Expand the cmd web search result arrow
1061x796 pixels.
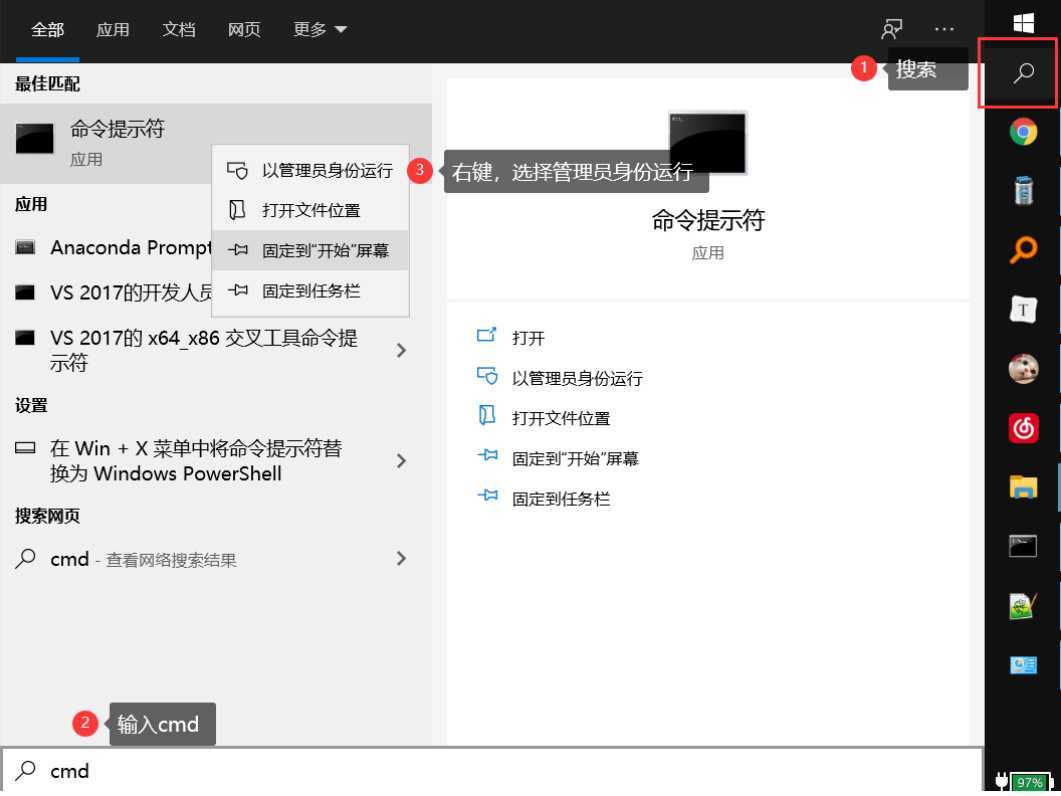[401, 558]
